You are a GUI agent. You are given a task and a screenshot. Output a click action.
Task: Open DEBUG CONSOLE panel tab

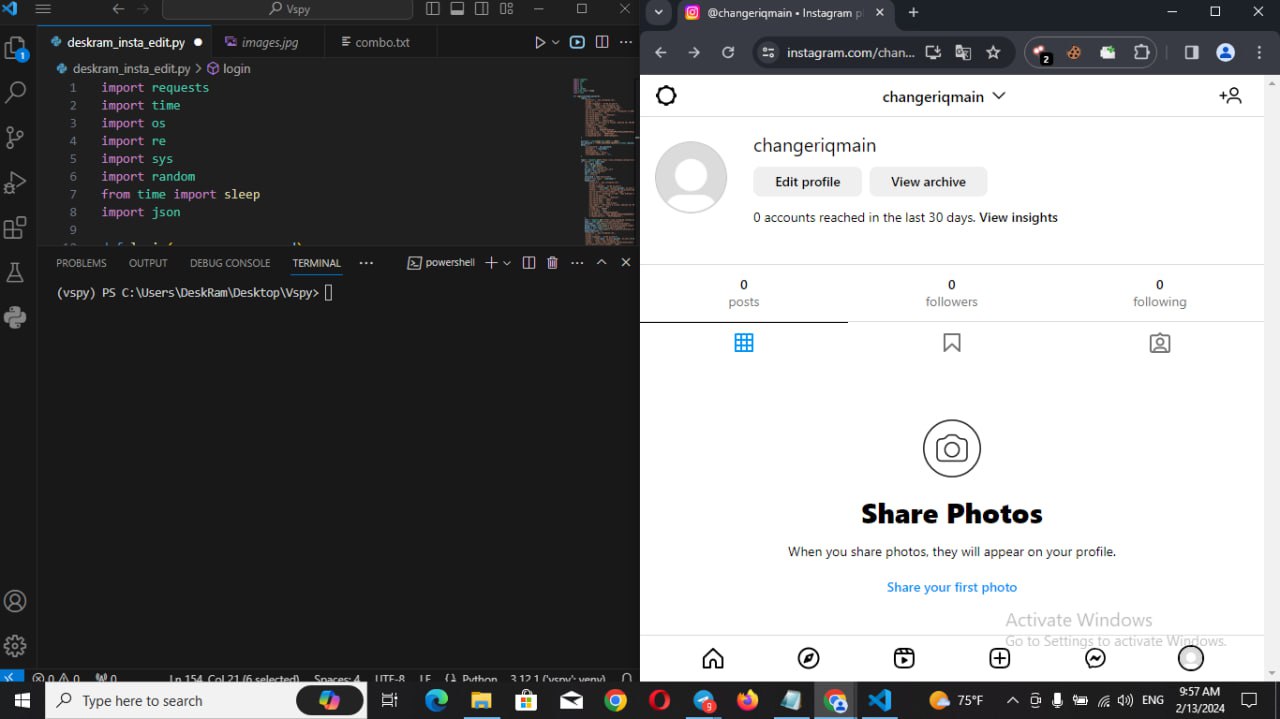pyautogui.click(x=230, y=263)
